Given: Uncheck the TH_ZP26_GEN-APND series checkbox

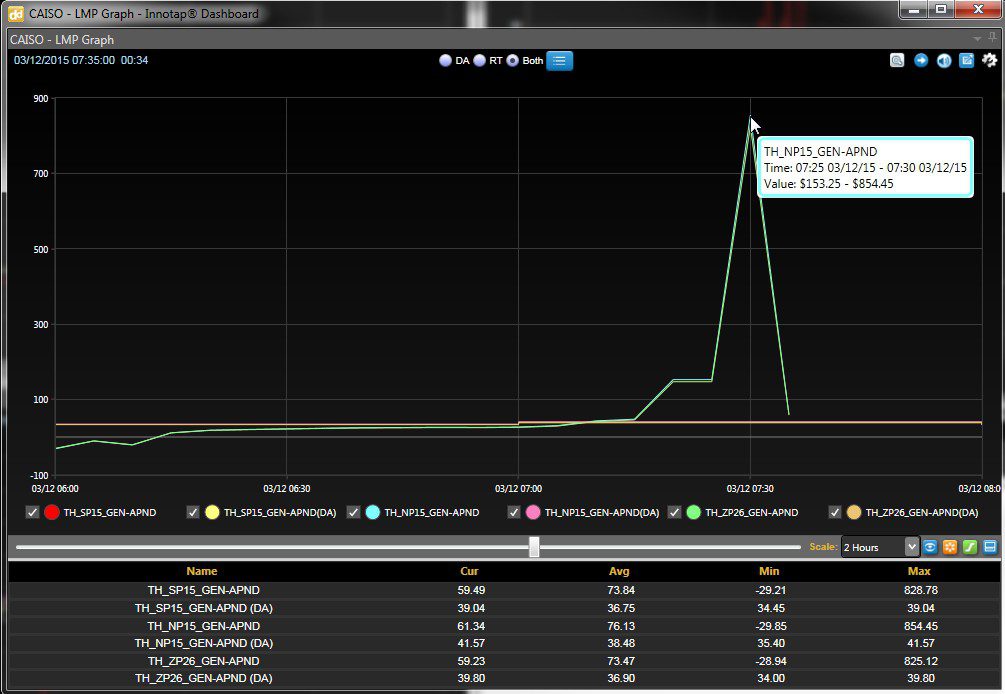Looking at the screenshot, I should coord(674,512).
